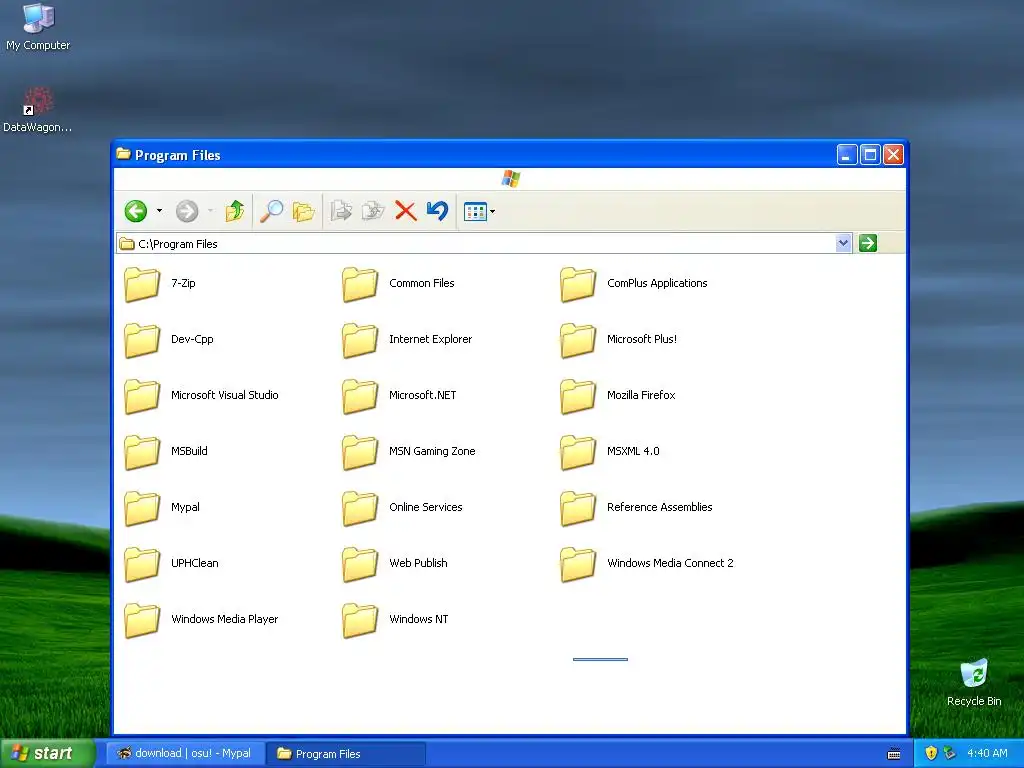The width and height of the screenshot is (1024, 768).
Task: Click the red Delete X icon
Action: (406, 211)
